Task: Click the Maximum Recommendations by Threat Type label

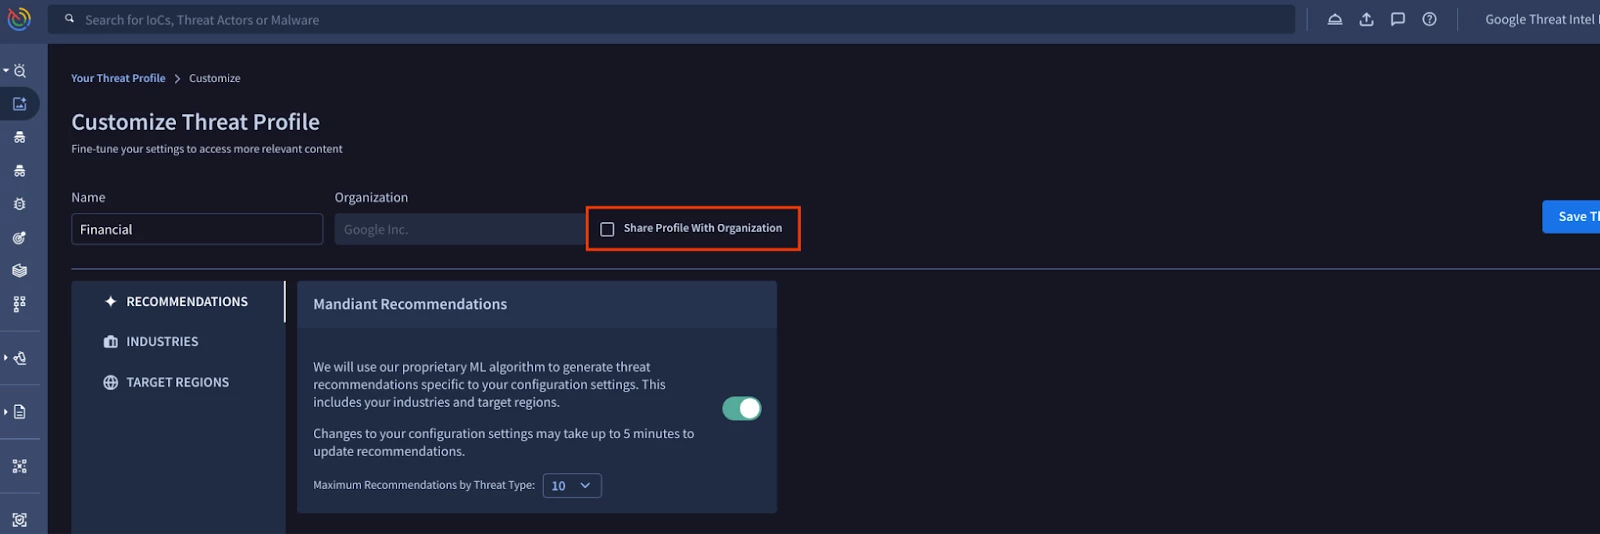Action: point(424,485)
